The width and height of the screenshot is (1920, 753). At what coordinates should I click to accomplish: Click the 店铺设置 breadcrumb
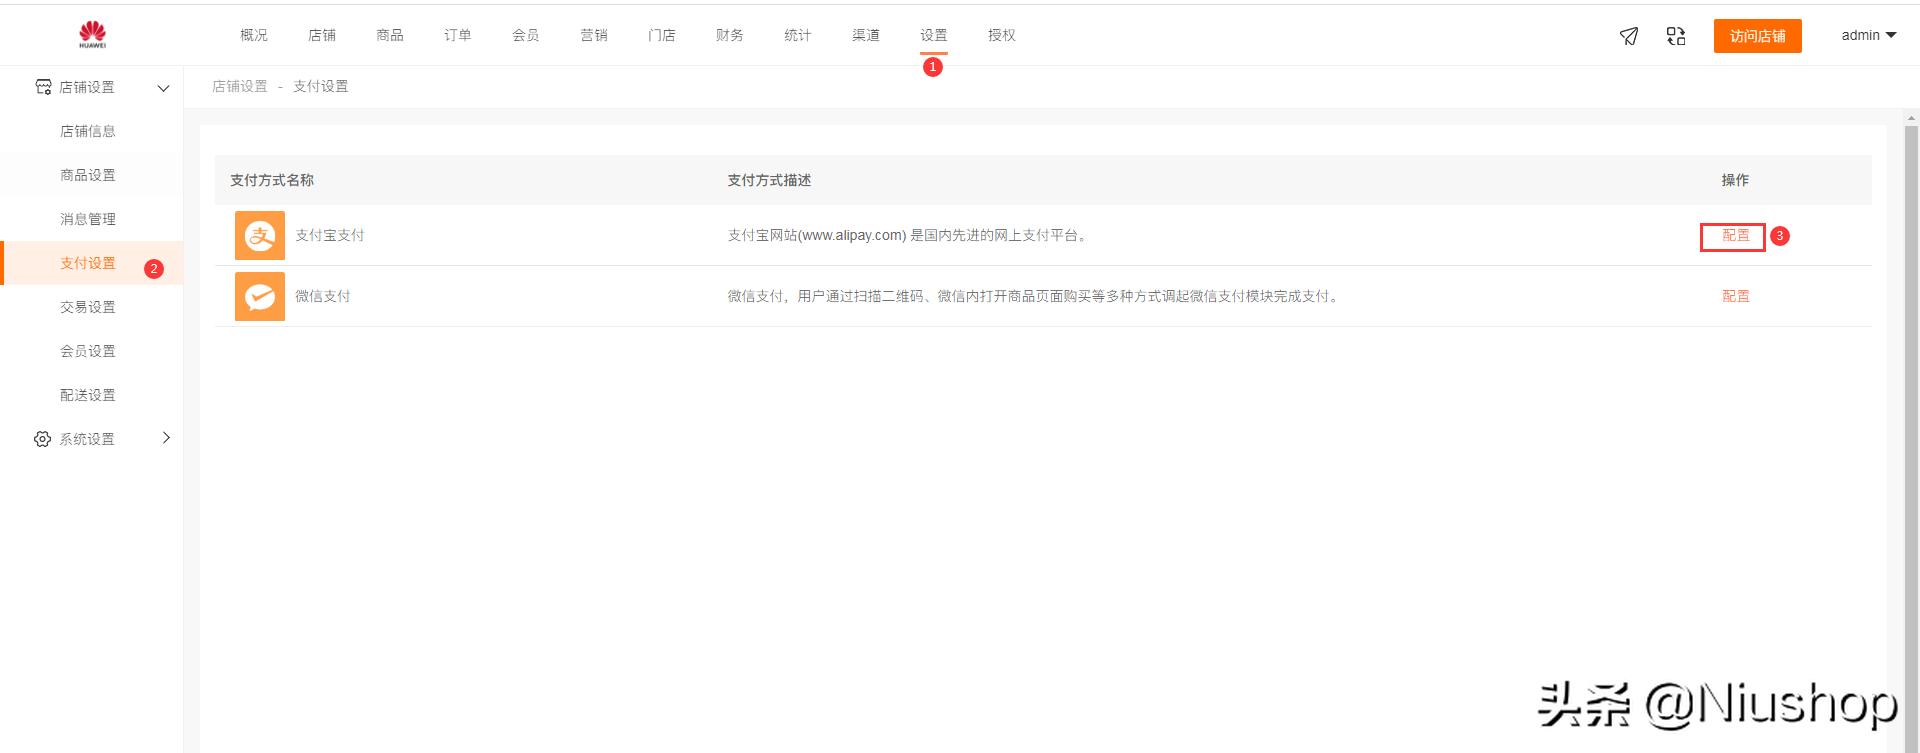click(x=240, y=86)
